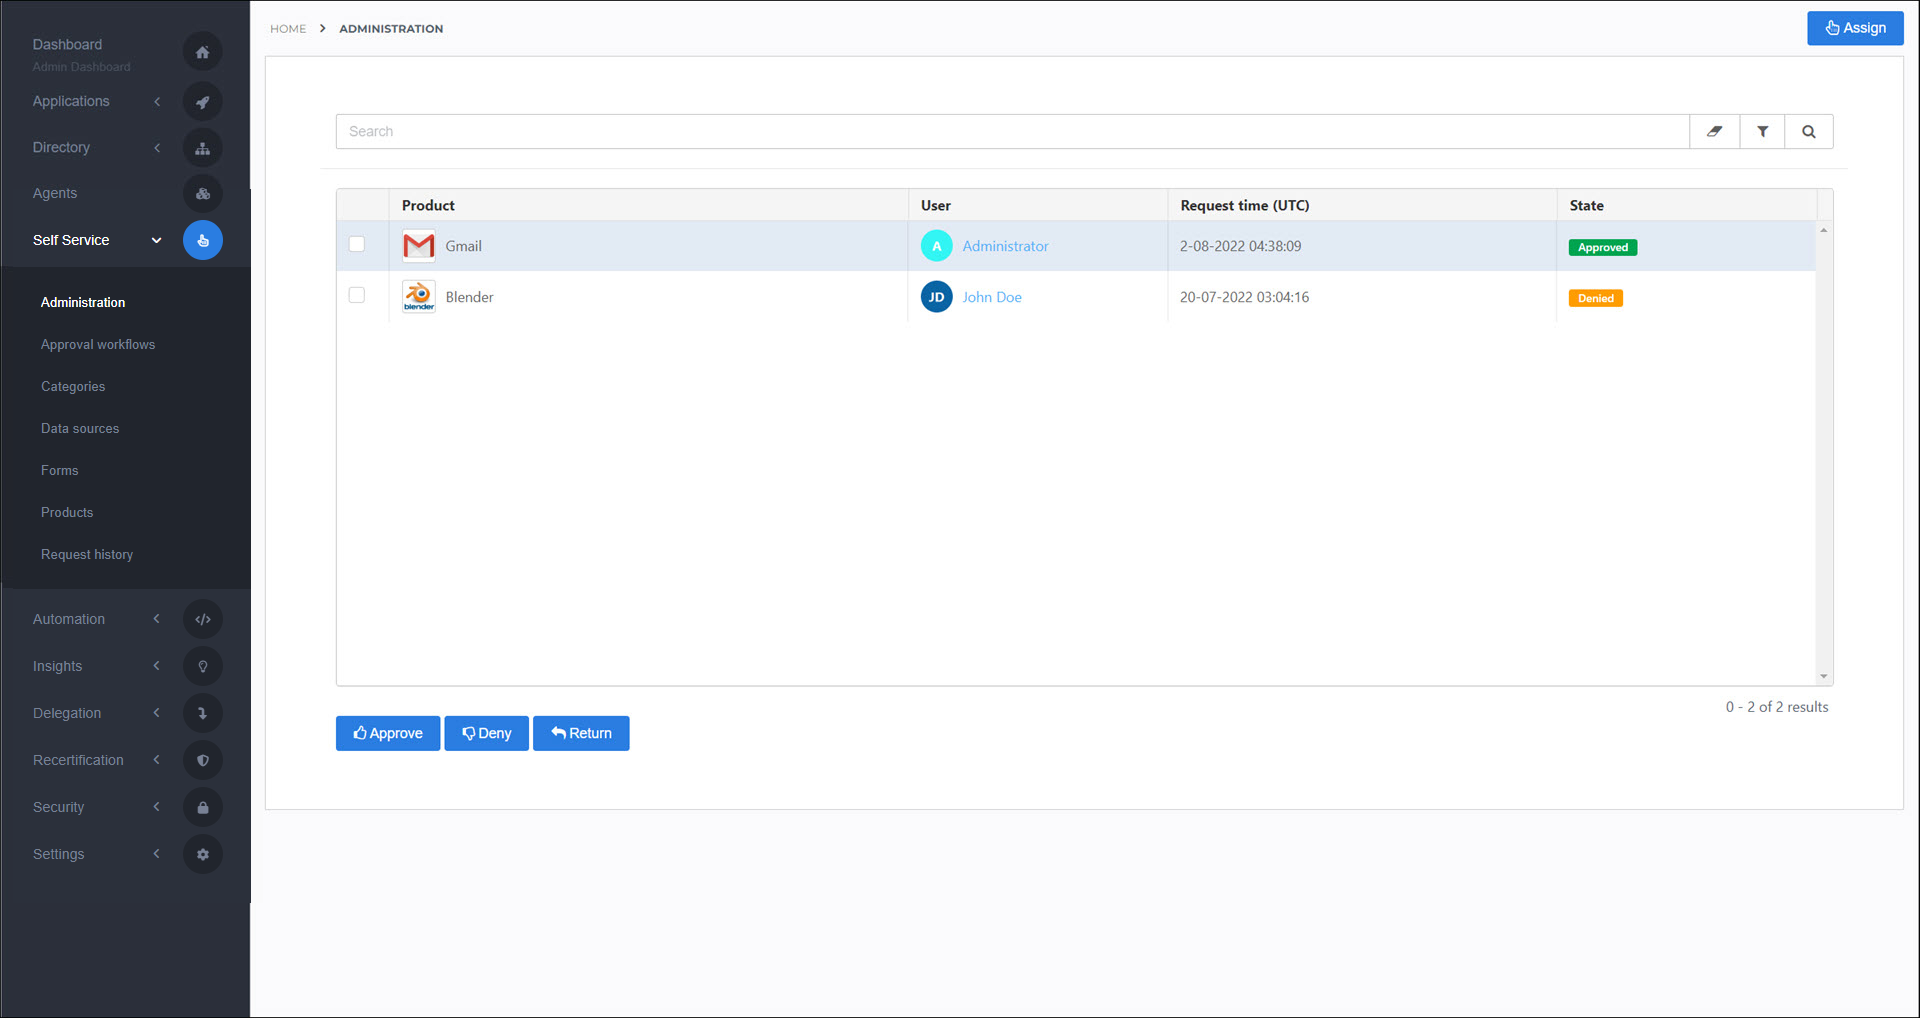This screenshot has width=1920, height=1019.
Task: Click the Automation code icon
Action: (202, 618)
